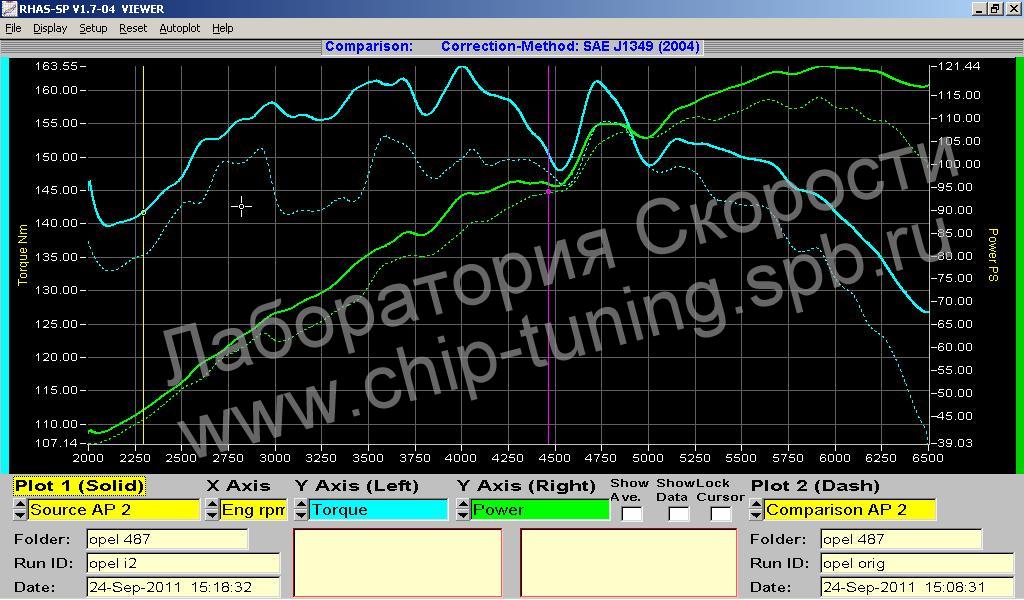
Task: Click the Plot 2 Folder field 'opel 487'
Action: coord(901,539)
